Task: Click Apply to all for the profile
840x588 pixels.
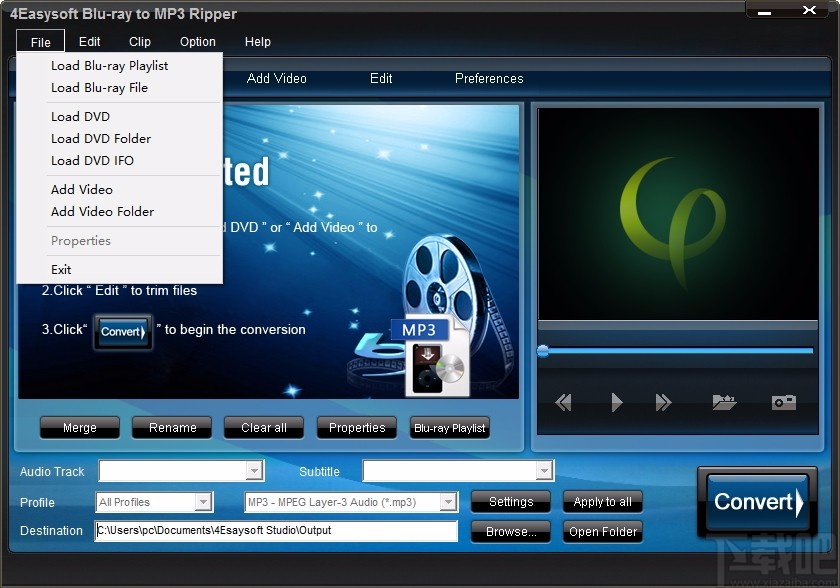Action: [x=603, y=501]
